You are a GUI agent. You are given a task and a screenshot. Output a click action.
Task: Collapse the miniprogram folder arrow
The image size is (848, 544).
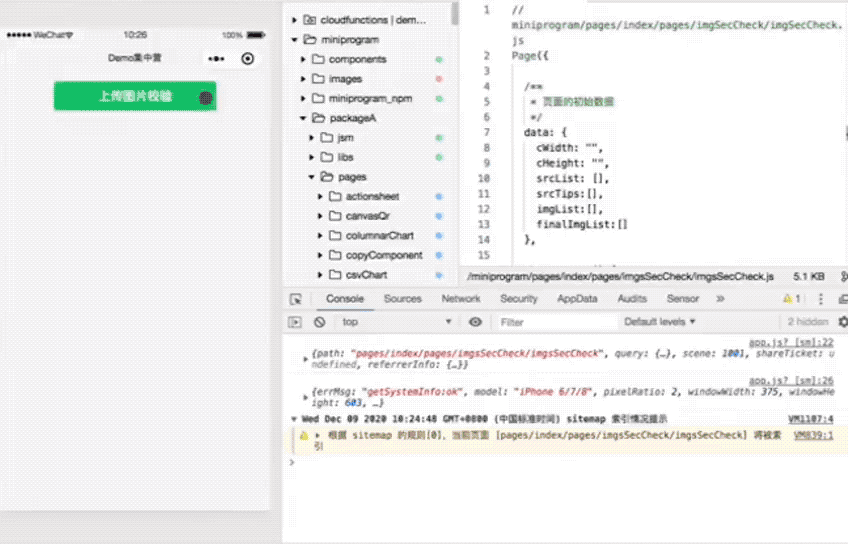click(x=294, y=39)
